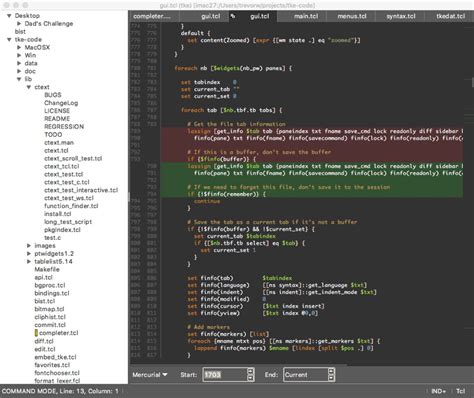Open the TODO file

coord(53,135)
